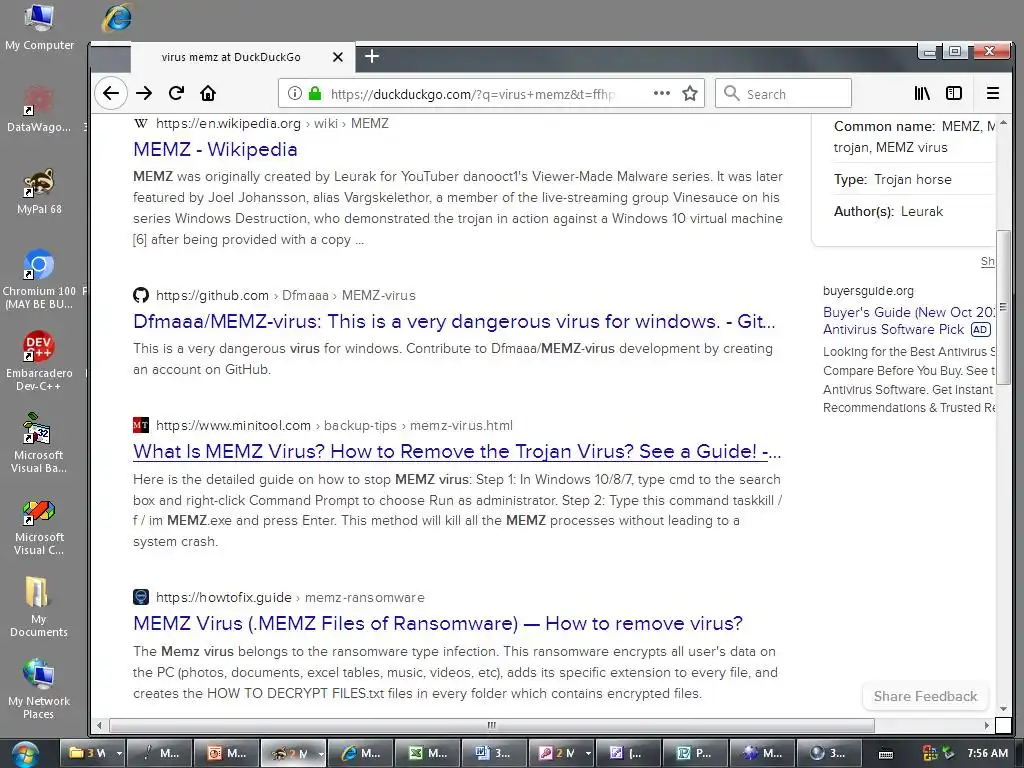The height and width of the screenshot is (768, 1024).
Task: Select the Microsoft Visual C++ desktop shortcut
Action: click(39, 526)
